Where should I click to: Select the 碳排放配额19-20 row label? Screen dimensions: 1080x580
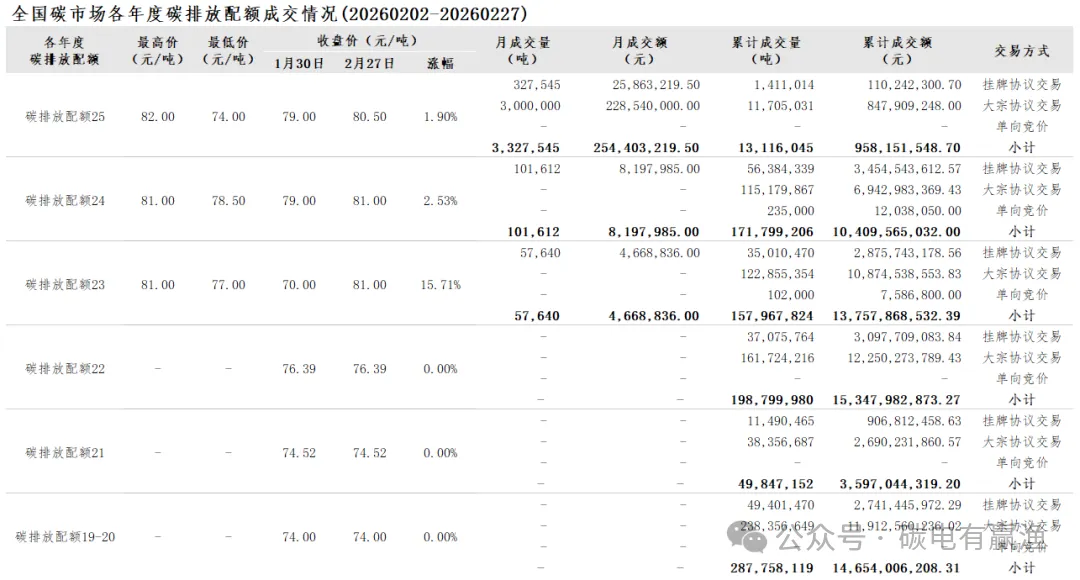65,537
